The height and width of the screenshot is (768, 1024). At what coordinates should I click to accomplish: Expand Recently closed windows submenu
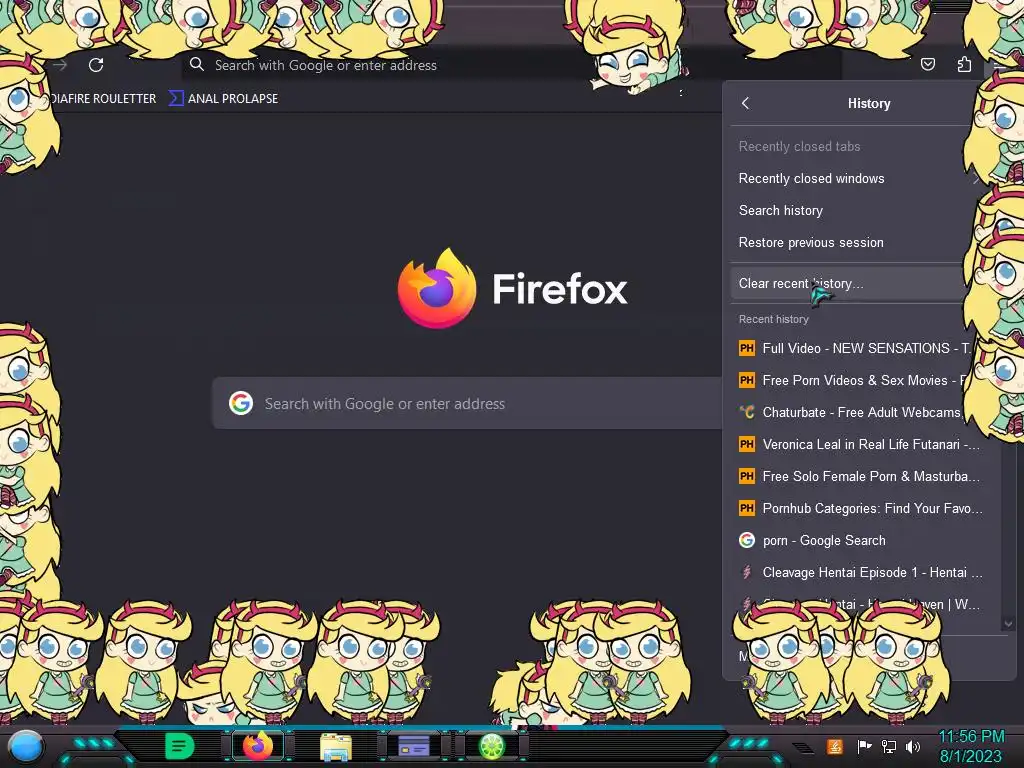856,178
